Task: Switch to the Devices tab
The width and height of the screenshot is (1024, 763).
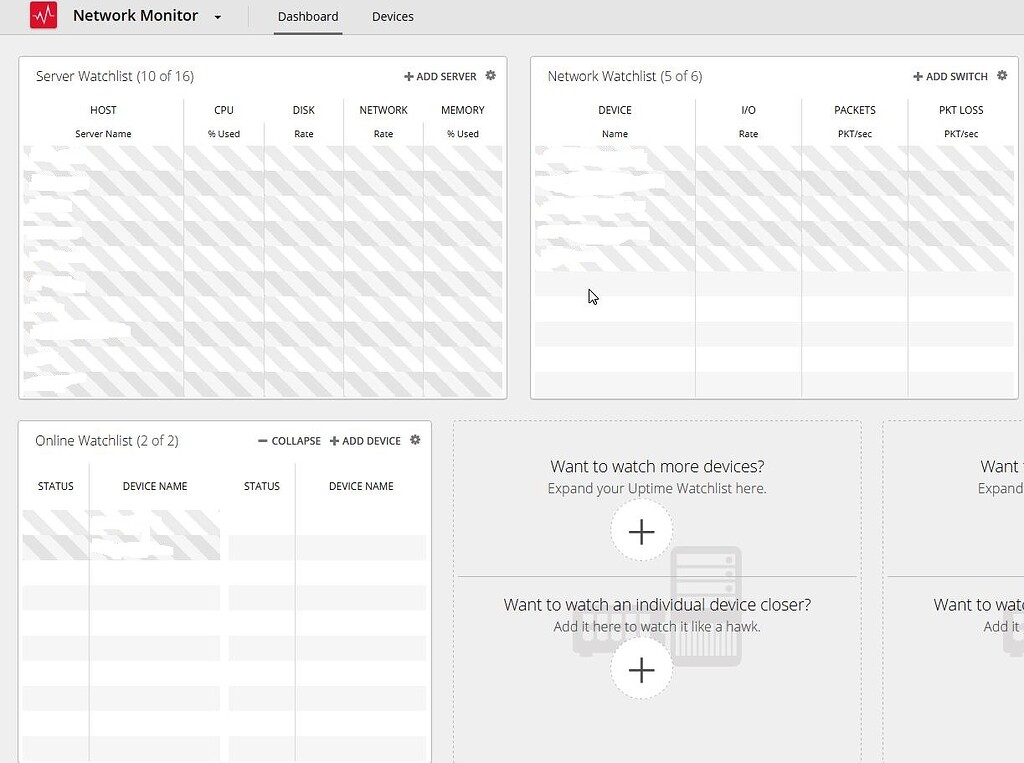Action: 392,16
